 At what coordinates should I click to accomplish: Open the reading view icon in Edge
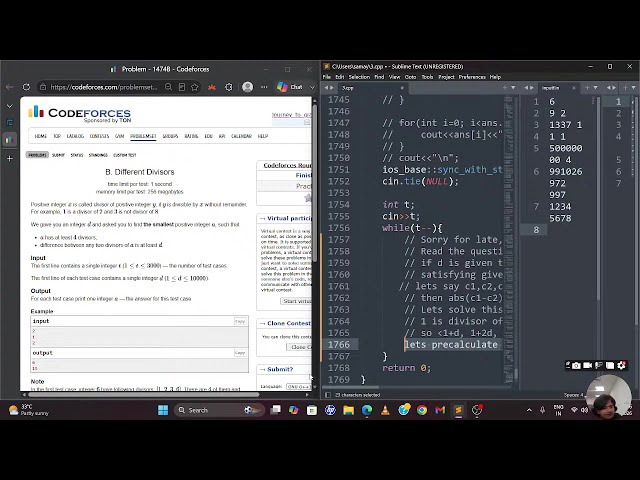[x=182, y=87]
